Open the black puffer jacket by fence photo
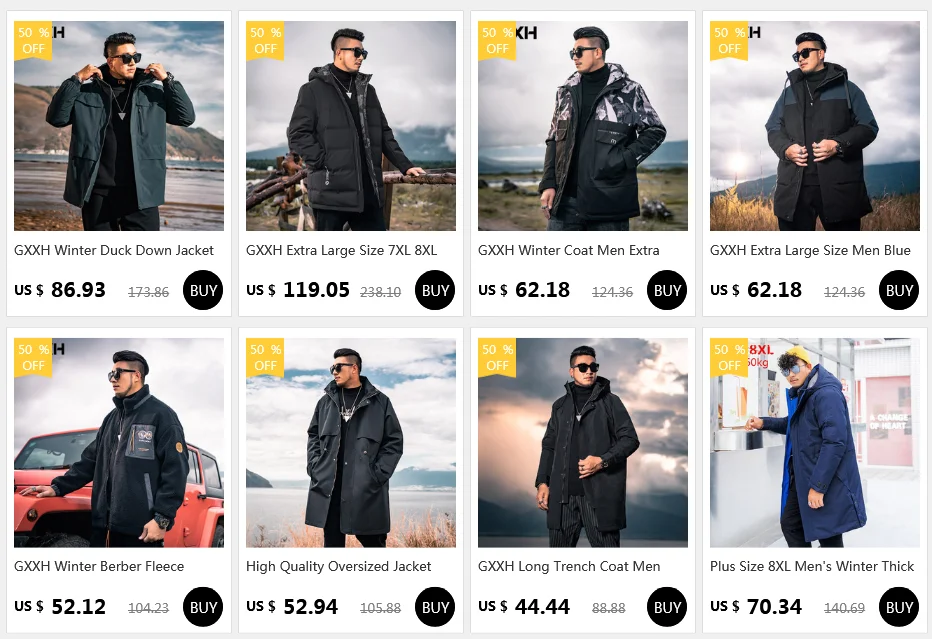The image size is (932, 639). pos(351,126)
